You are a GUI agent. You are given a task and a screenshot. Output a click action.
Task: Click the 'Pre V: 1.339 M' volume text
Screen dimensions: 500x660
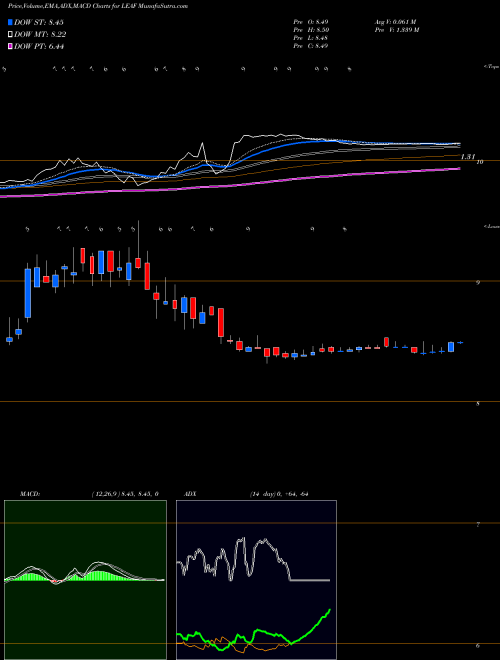[396, 30]
